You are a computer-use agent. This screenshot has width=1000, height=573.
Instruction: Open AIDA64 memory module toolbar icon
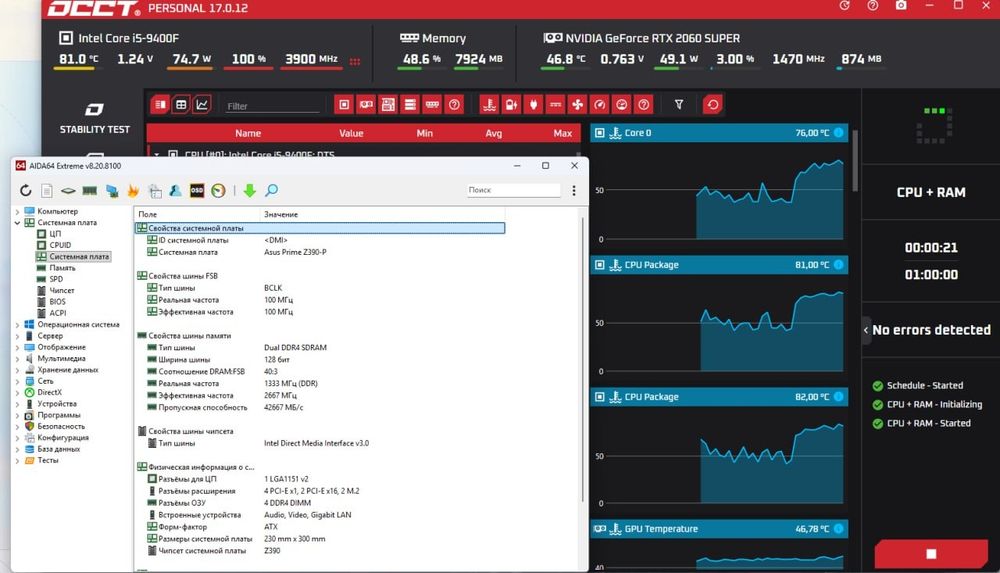pyautogui.click(x=90, y=190)
